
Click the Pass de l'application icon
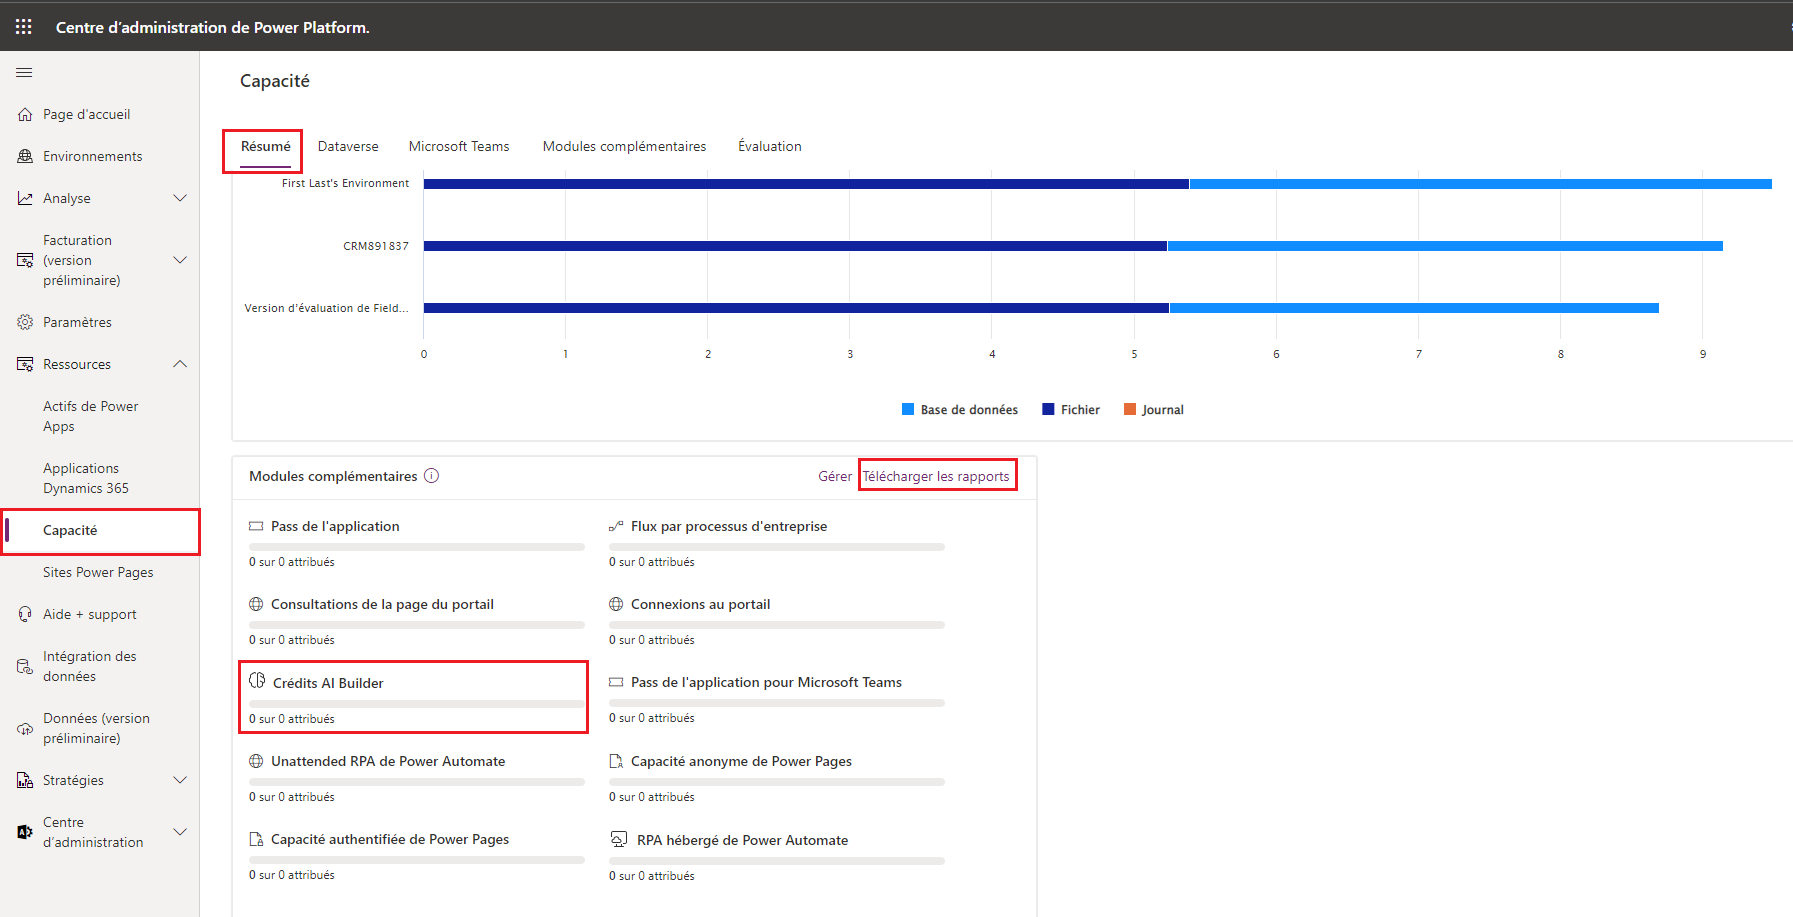pyautogui.click(x=256, y=526)
